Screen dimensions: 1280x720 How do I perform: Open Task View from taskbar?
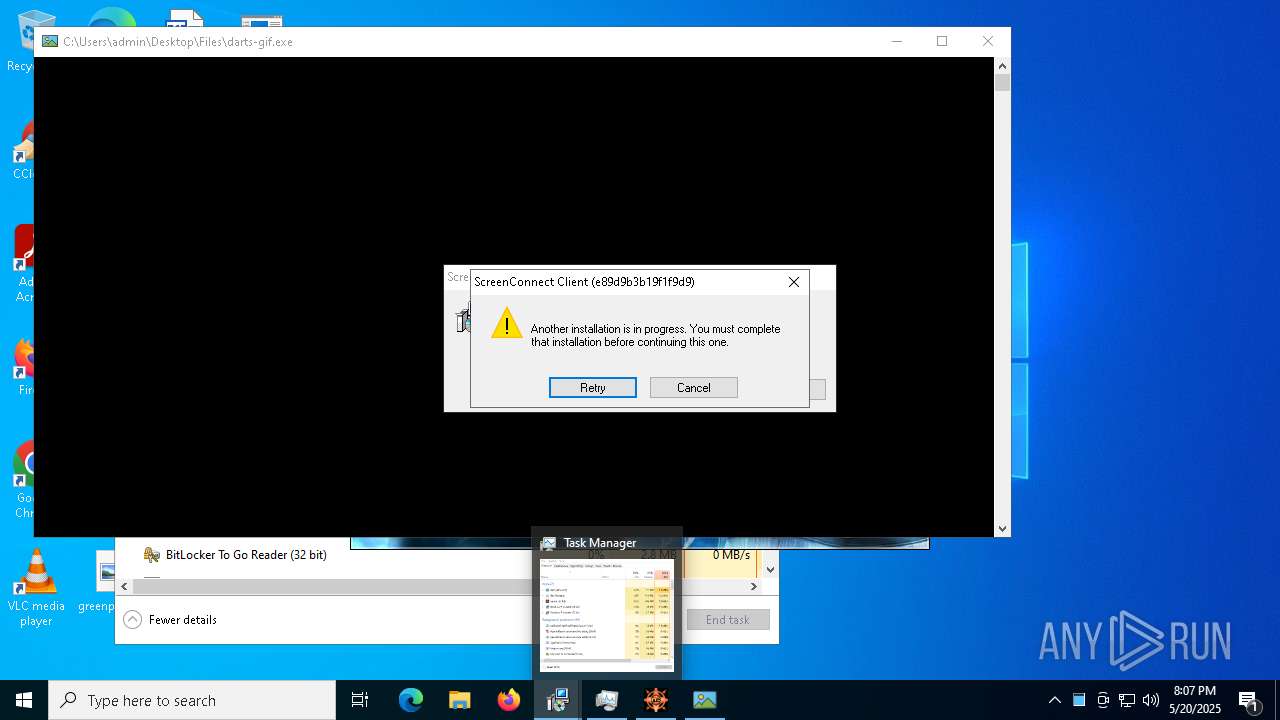[x=360, y=700]
